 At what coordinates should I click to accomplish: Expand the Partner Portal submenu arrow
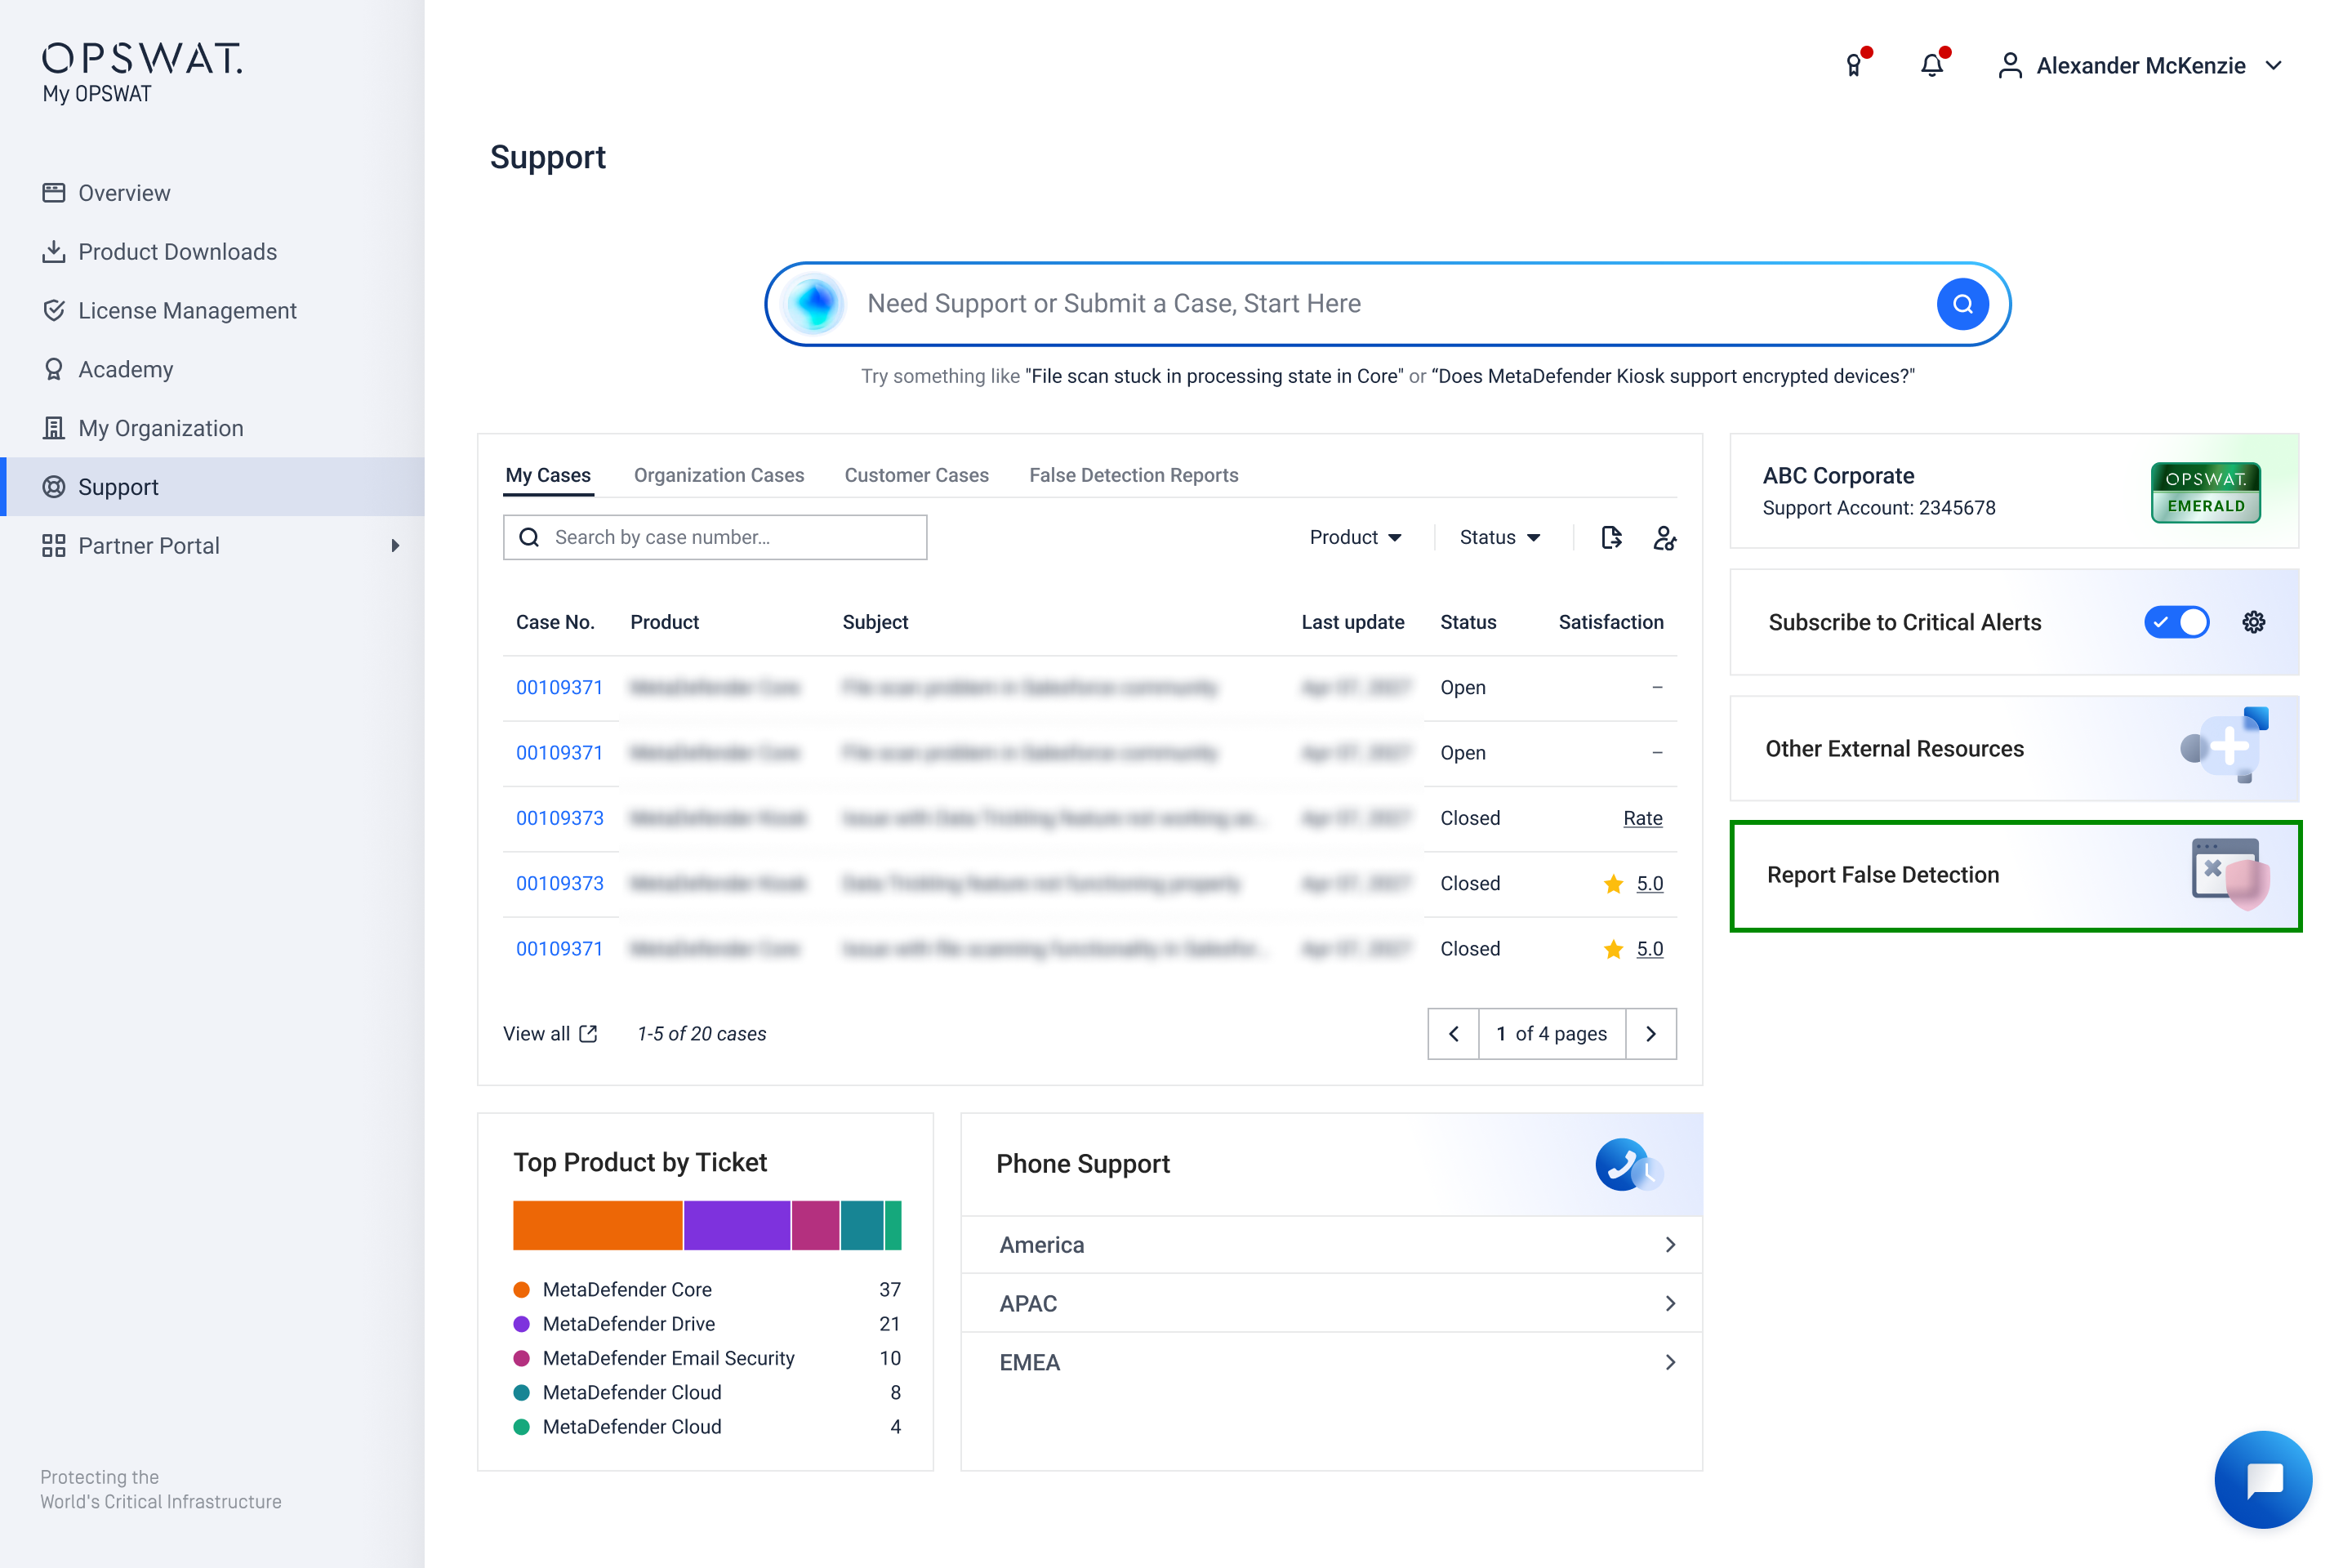click(x=395, y=546)
